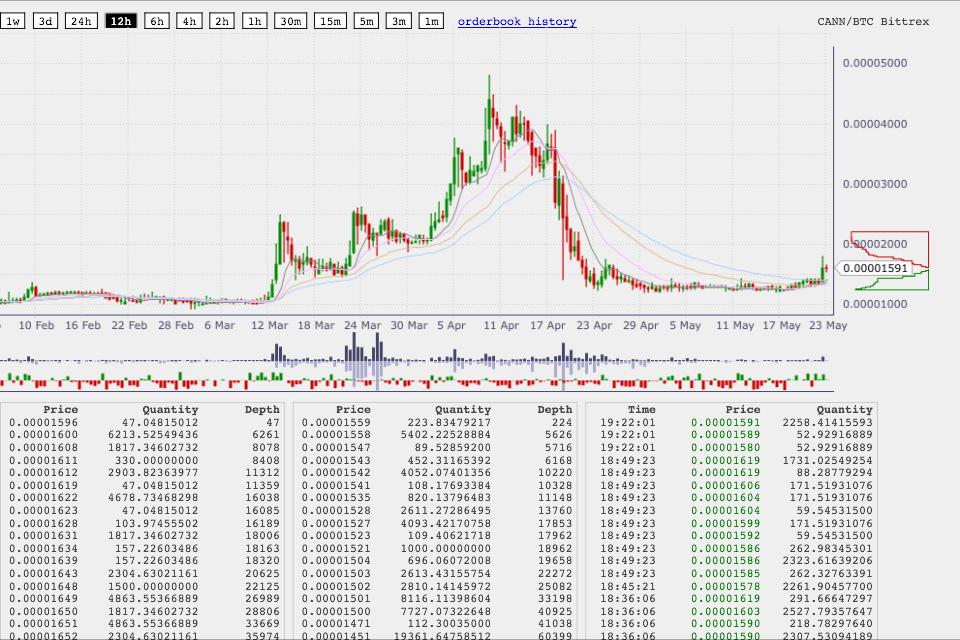Viewport: 960px width, 640px height.
Task: Select ask row priced 0.00001596
Action: [144, 422]
